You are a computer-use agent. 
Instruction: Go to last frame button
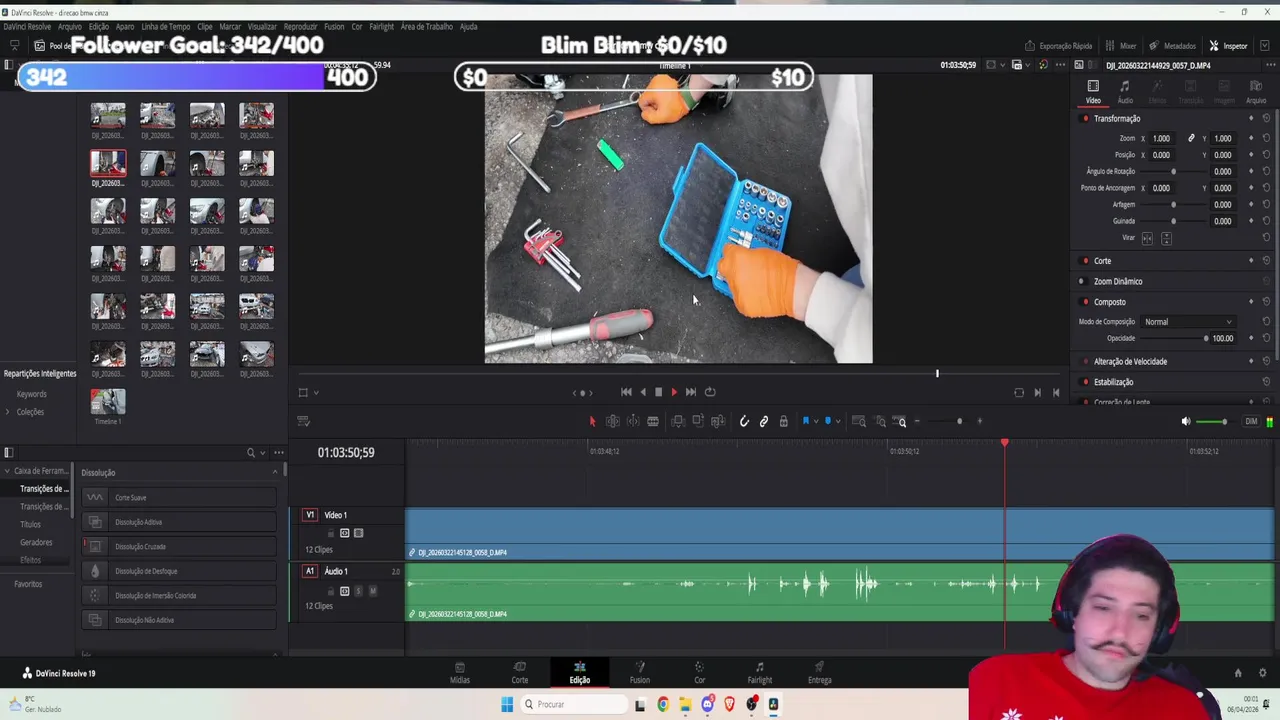(690, 392)
